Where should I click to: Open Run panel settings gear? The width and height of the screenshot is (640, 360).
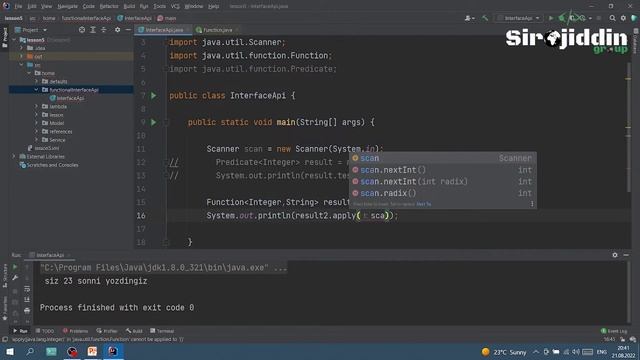[x=615, y=255]
